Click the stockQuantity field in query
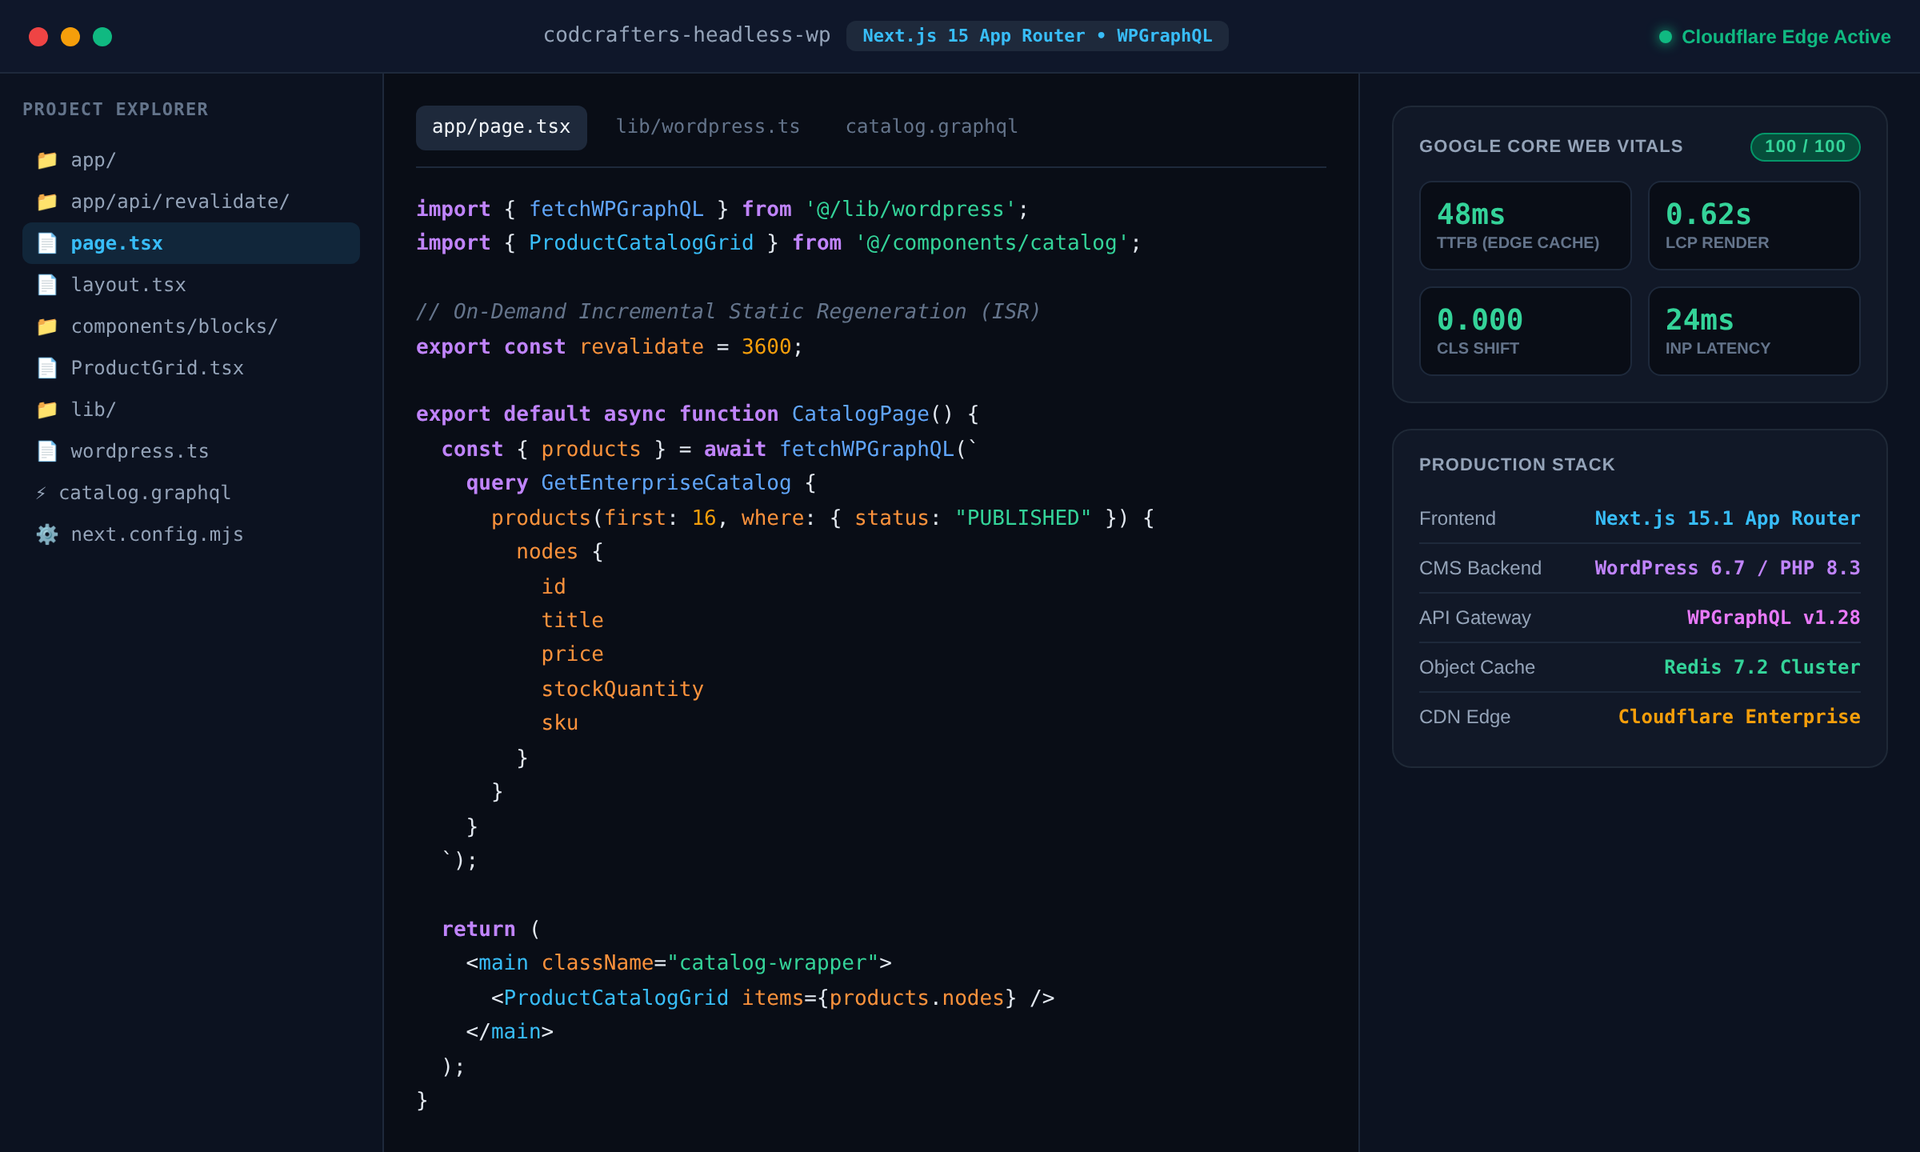The image size is (1920, 1152). (622, 689)
